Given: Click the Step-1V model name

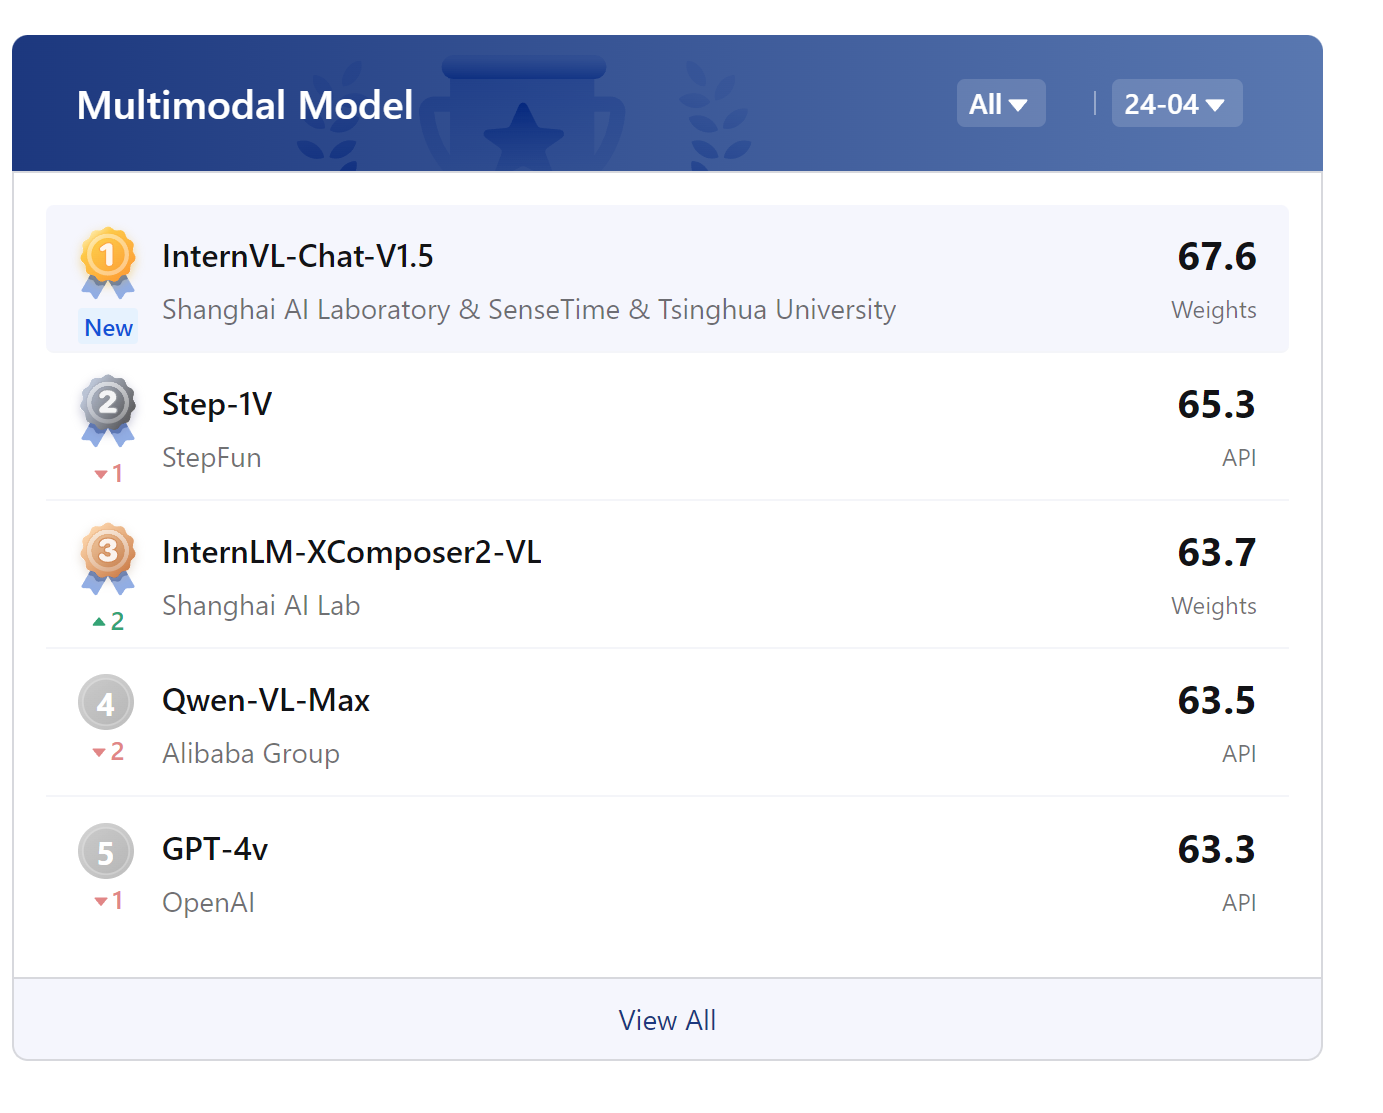Looking at the screenshot, I should pyautogui.click(x=217, y=404).
